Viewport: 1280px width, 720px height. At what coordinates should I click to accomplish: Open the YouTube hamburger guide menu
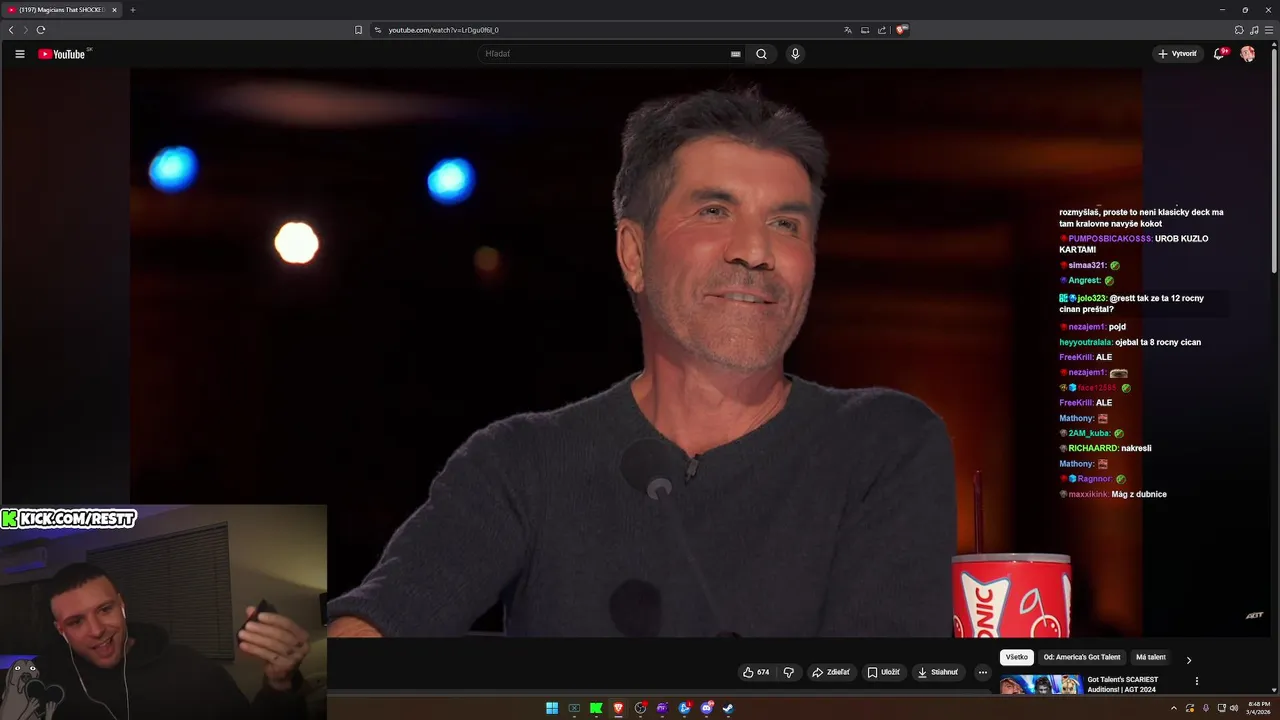[19, 54]
